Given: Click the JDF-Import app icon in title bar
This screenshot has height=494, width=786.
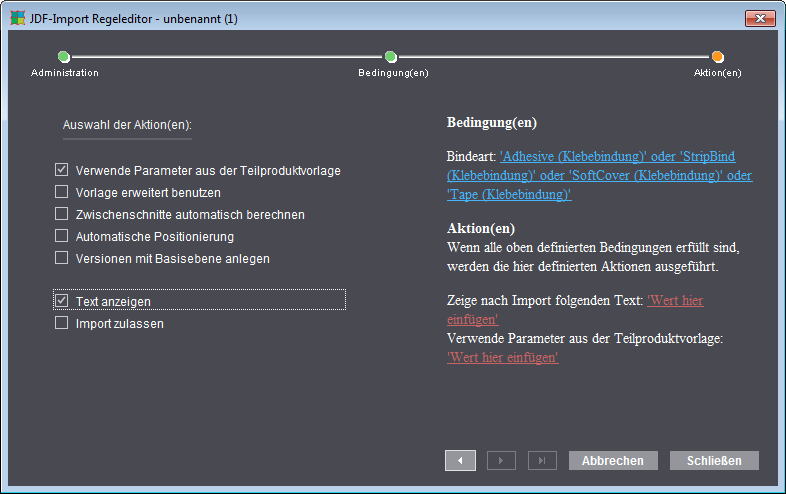Looking at the screenshot, I should pos(18,19).
